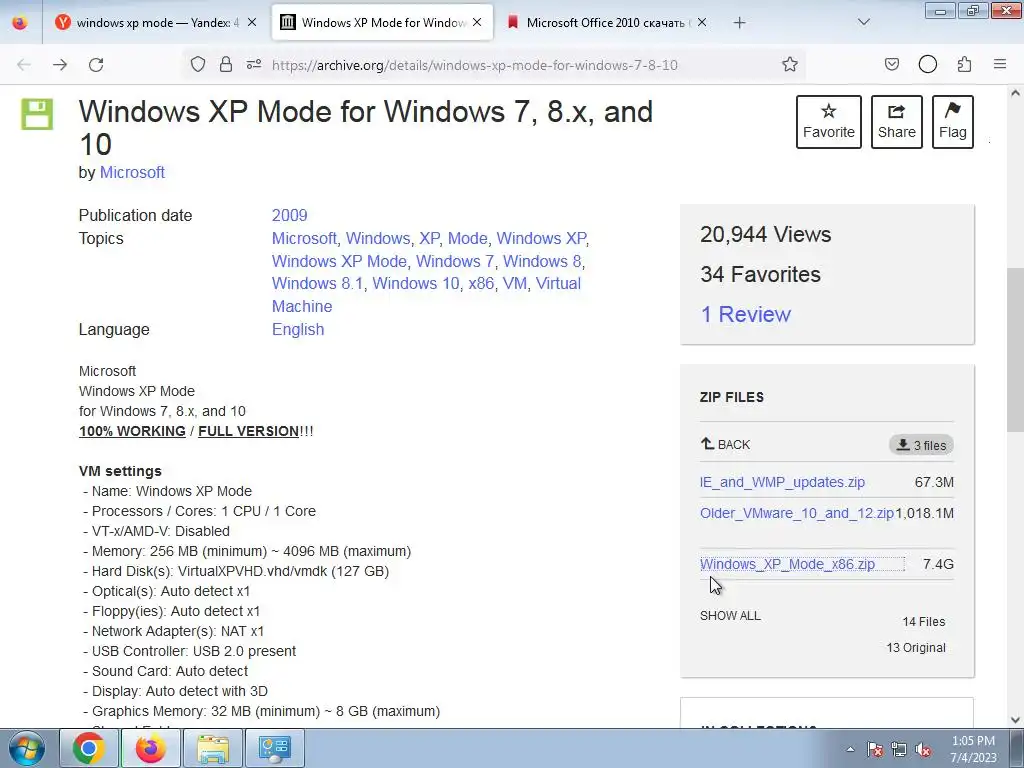Open the Firefox account icon
The image size is (1024, 768).
927,64
